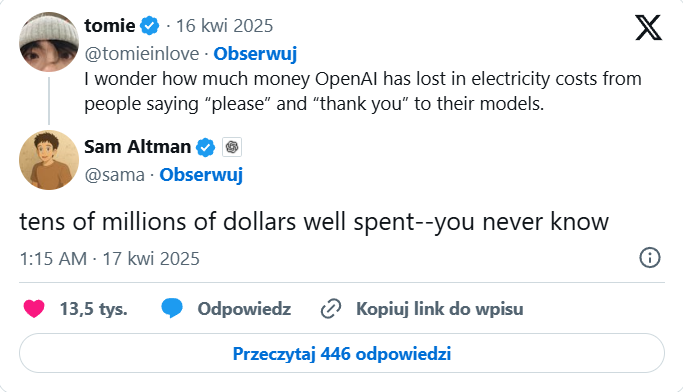Click the blue reply speech bubble icon

[x=172, y=308]
